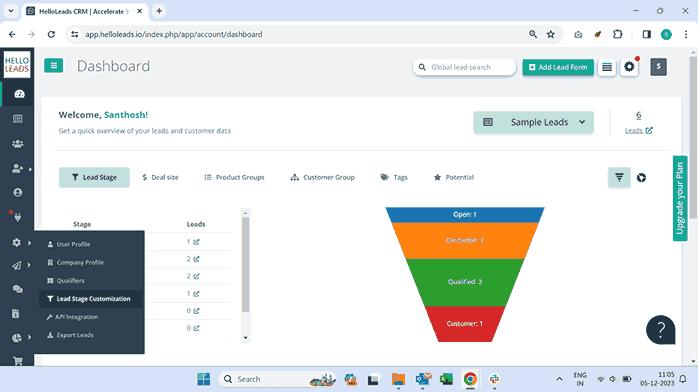Choose Export Leads menu item

(x=70, y=335)
